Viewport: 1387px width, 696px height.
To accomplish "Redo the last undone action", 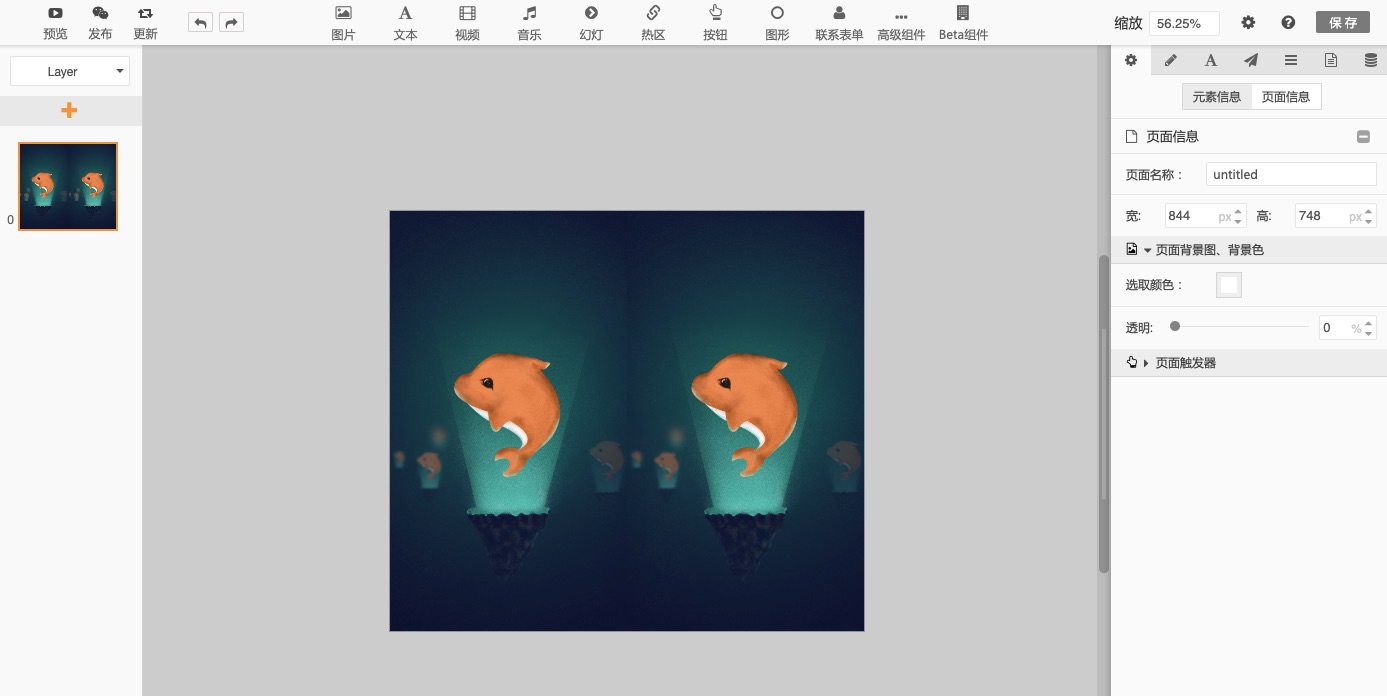I will pos(231,22).
